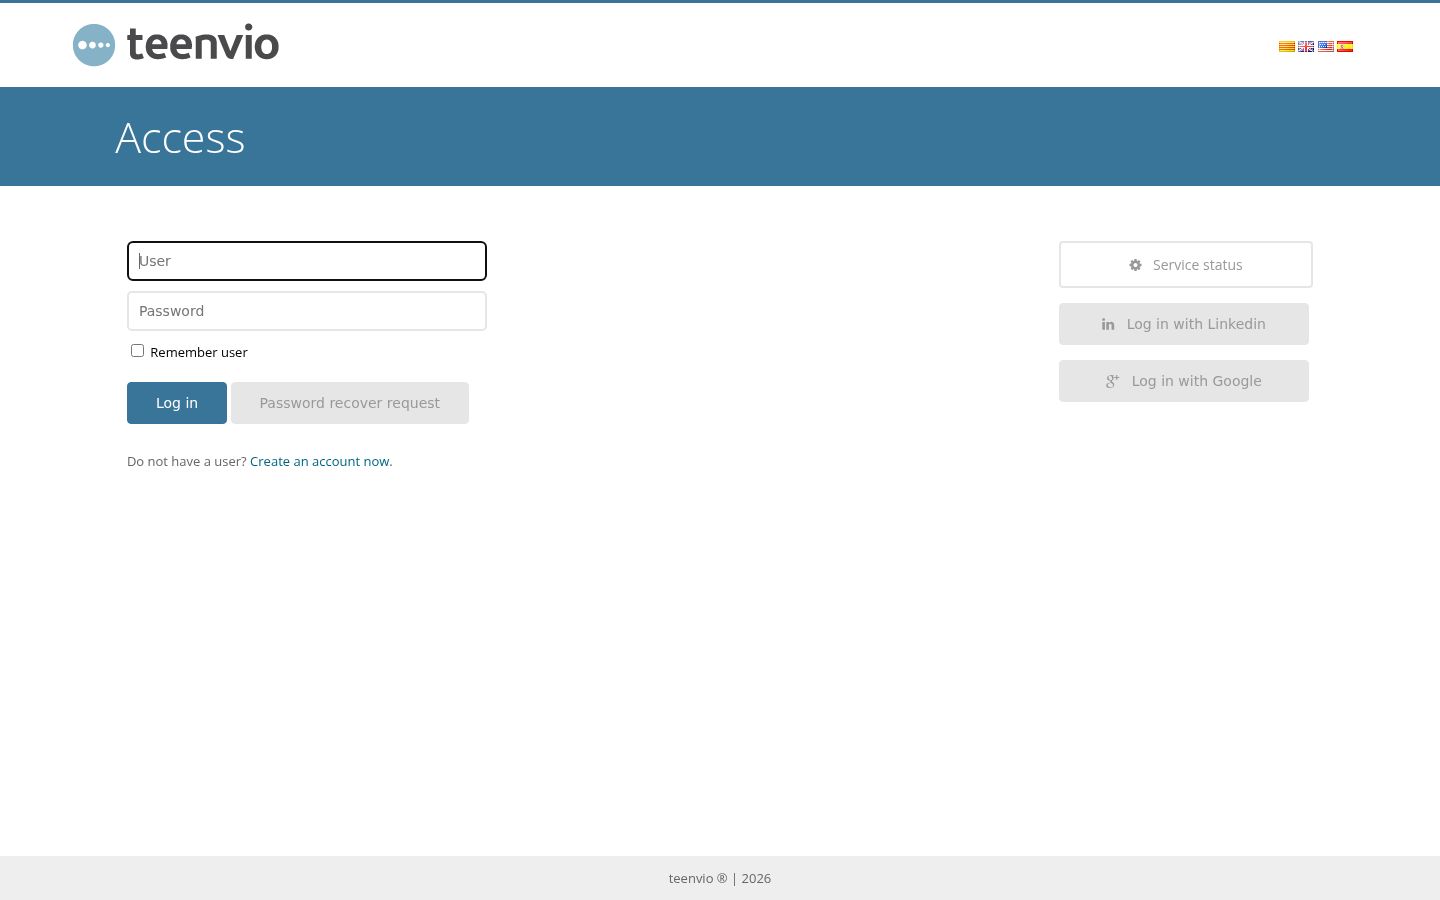The image size is (1440, 900).
Task: Switch to Spanish via Spain flag
Action: tap(1345, 46)
